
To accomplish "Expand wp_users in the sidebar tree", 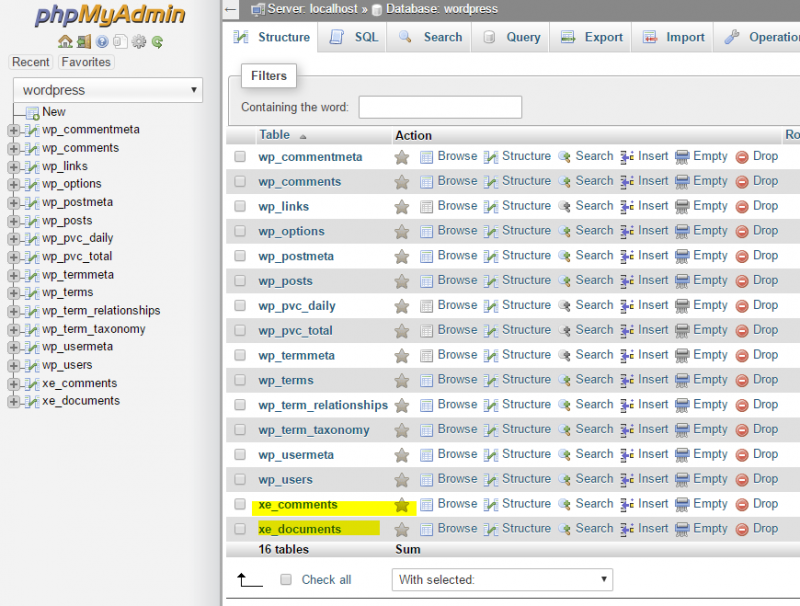I will [14, 366].
